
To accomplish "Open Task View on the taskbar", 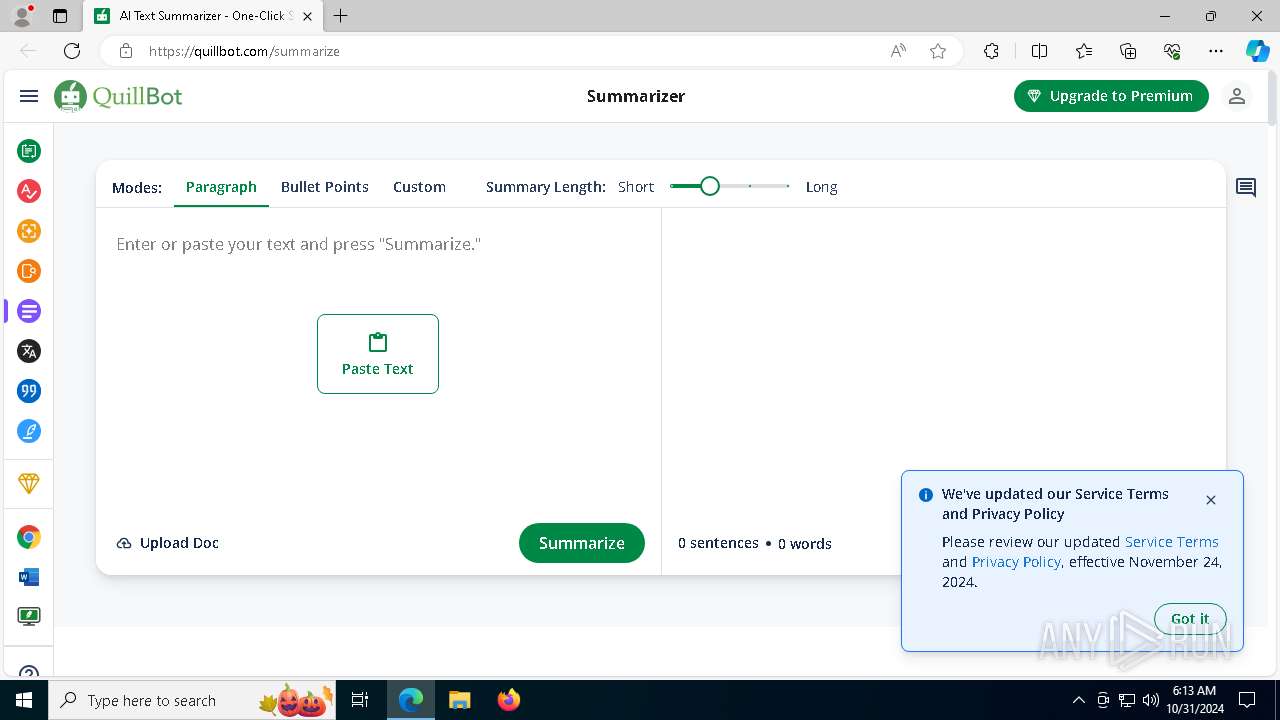I will [x=361, y=700].
